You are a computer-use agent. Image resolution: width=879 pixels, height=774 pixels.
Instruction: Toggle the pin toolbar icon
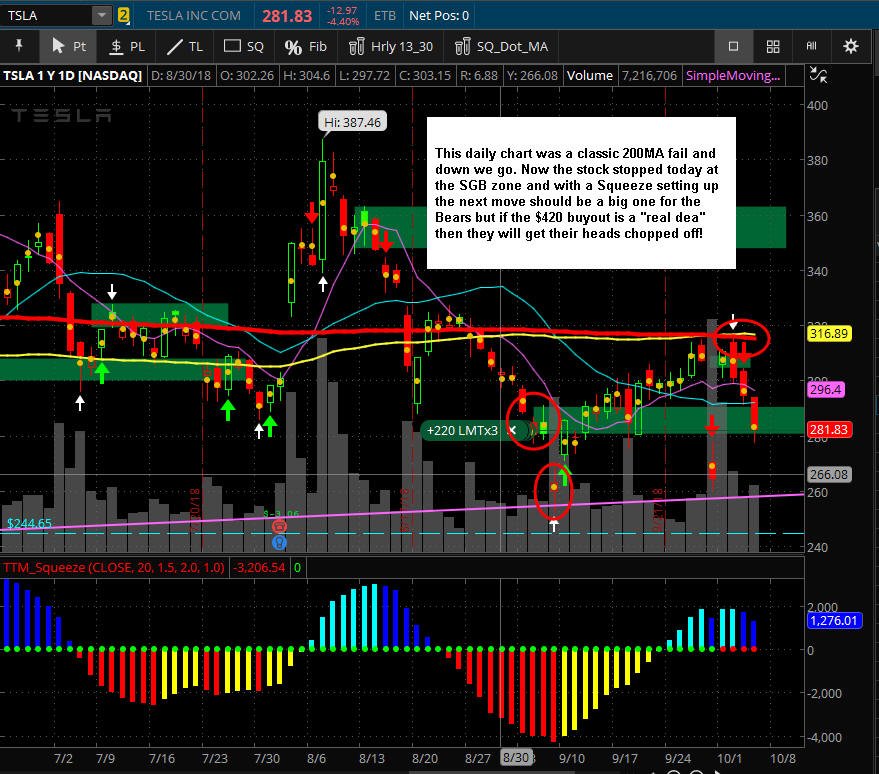19,46
